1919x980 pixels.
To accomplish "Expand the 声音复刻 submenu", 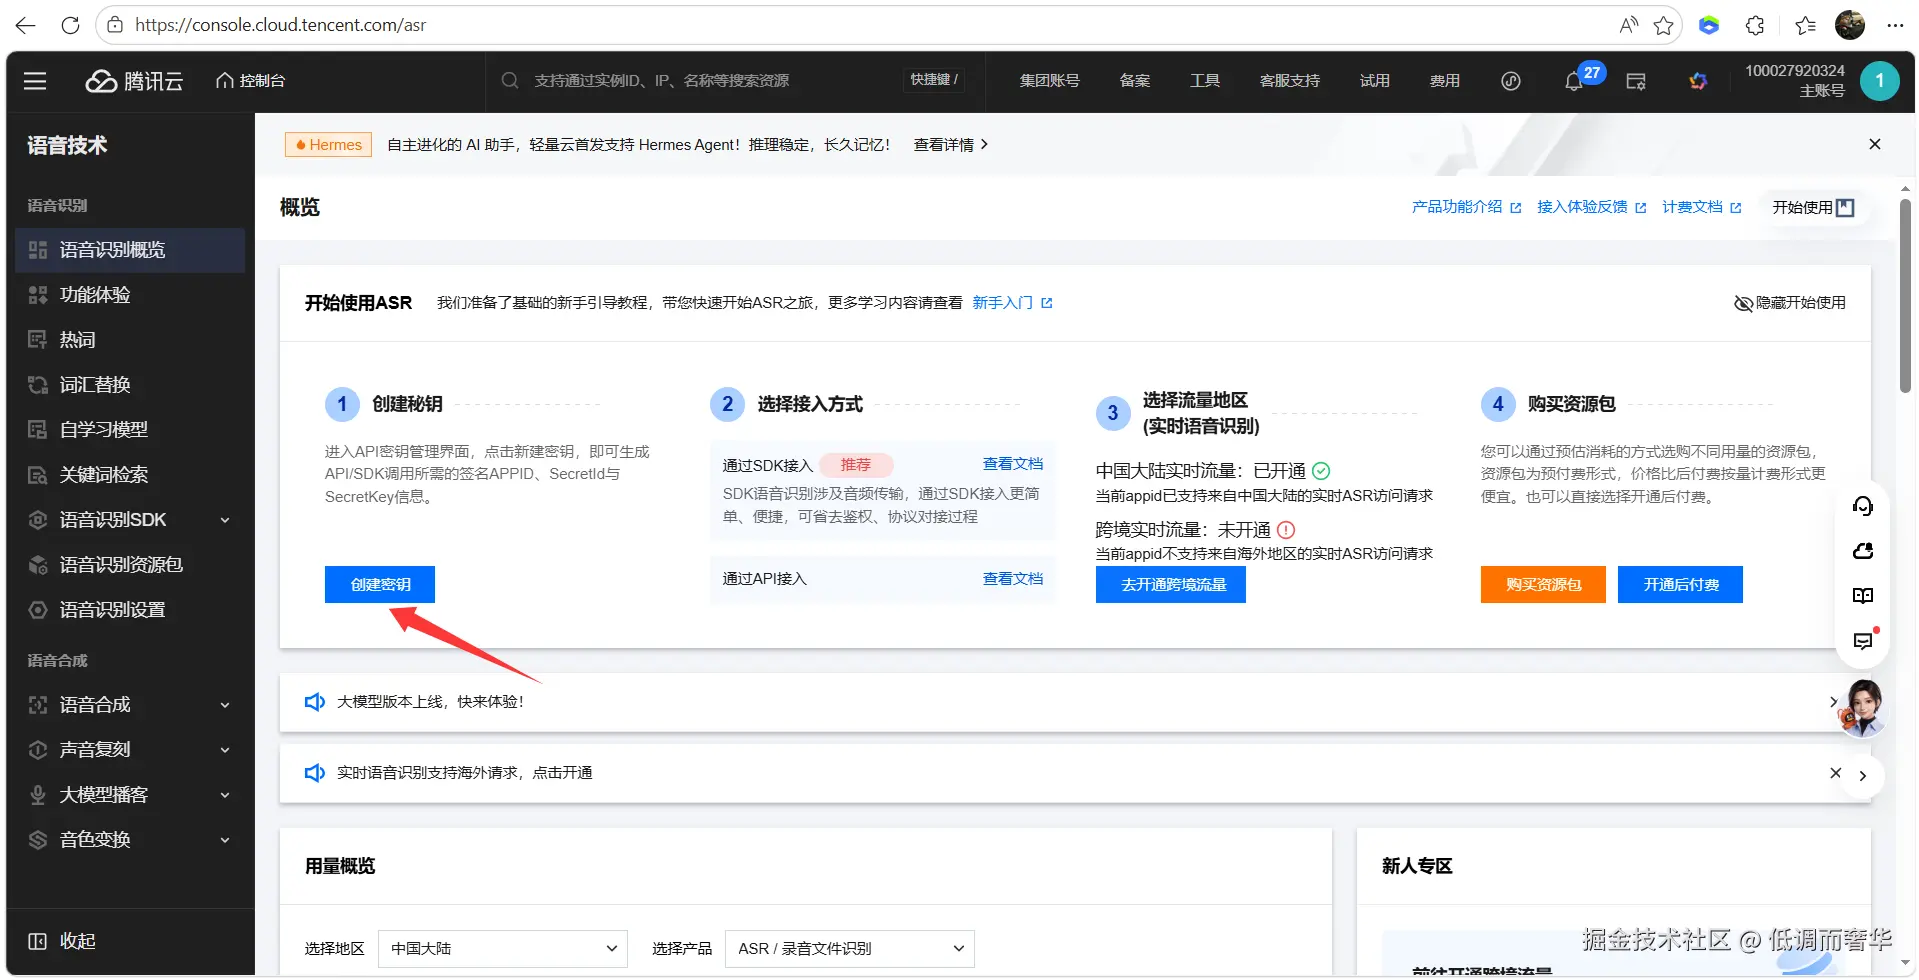I will click(x=225, y=750).
